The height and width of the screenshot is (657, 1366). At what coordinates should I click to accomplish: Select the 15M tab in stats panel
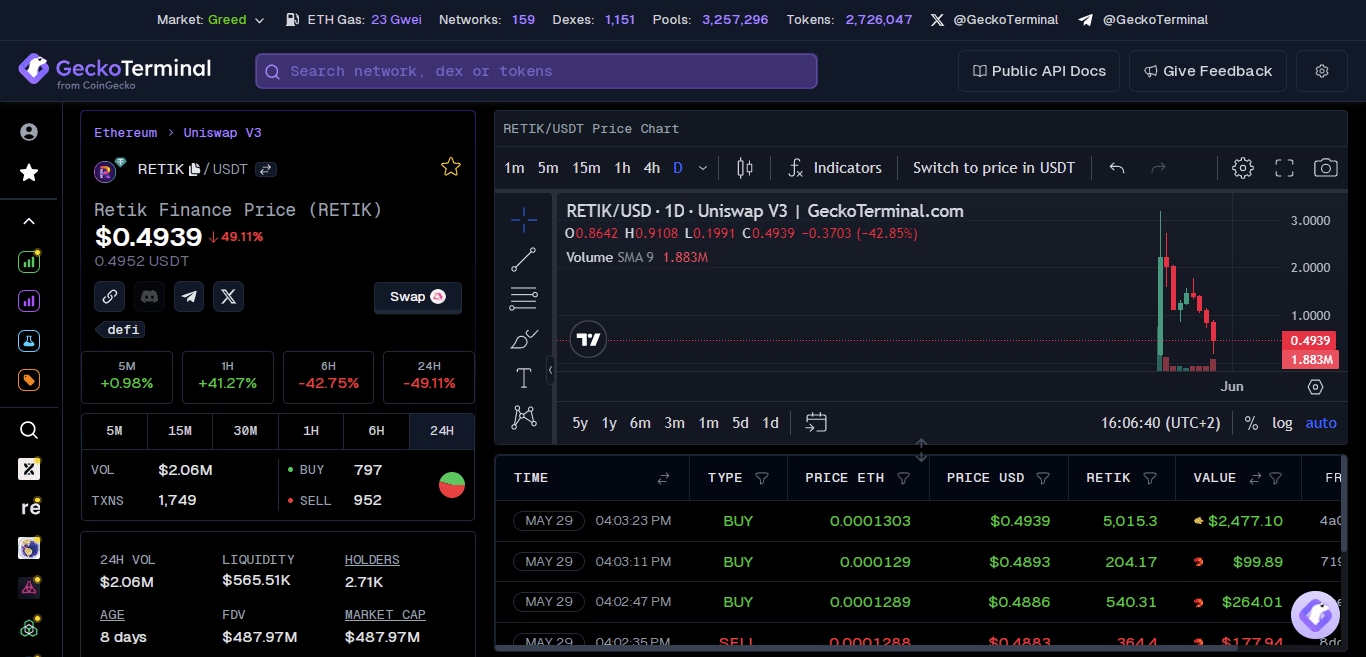(180, 431)
